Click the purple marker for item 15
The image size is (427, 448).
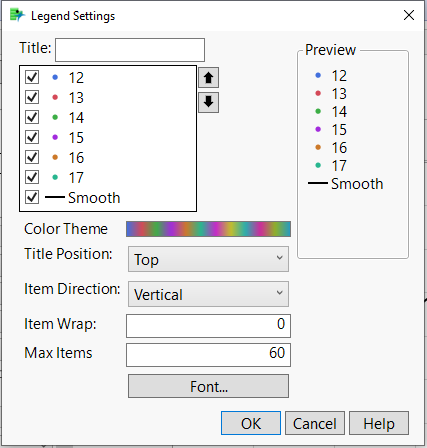pyautogui.click(x=55, y=137)
